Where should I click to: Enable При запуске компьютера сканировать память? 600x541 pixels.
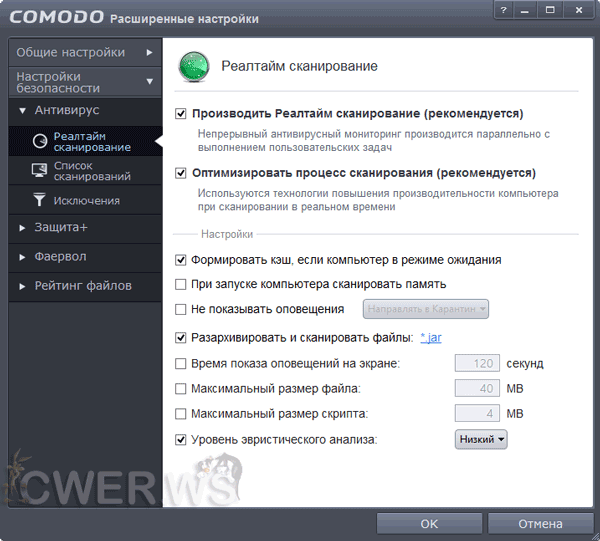click(181, 284)
